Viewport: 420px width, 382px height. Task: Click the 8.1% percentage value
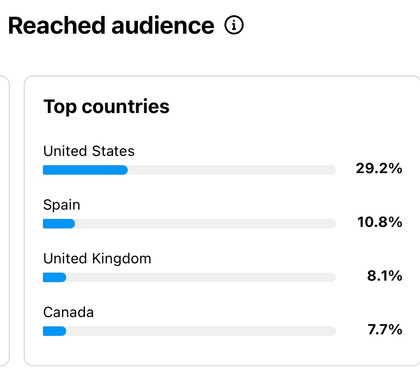385,276
